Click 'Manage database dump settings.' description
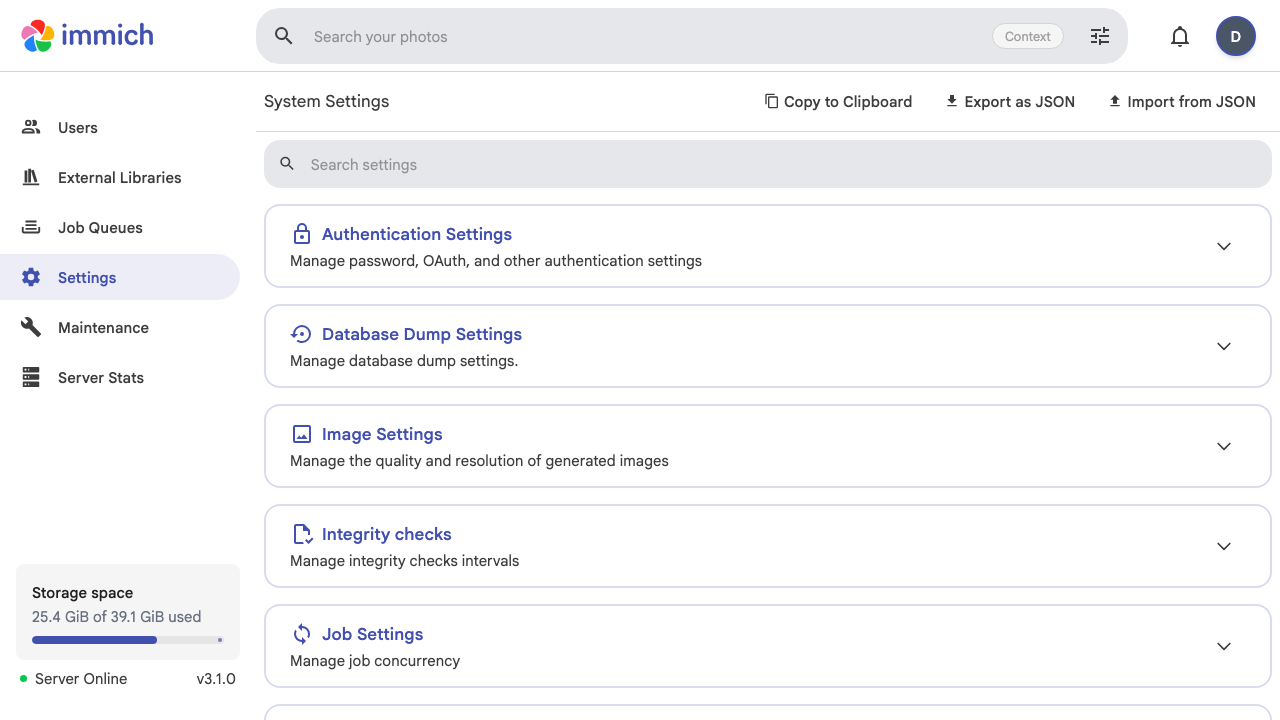1280x720 pixels. click(x=404, y=361)
